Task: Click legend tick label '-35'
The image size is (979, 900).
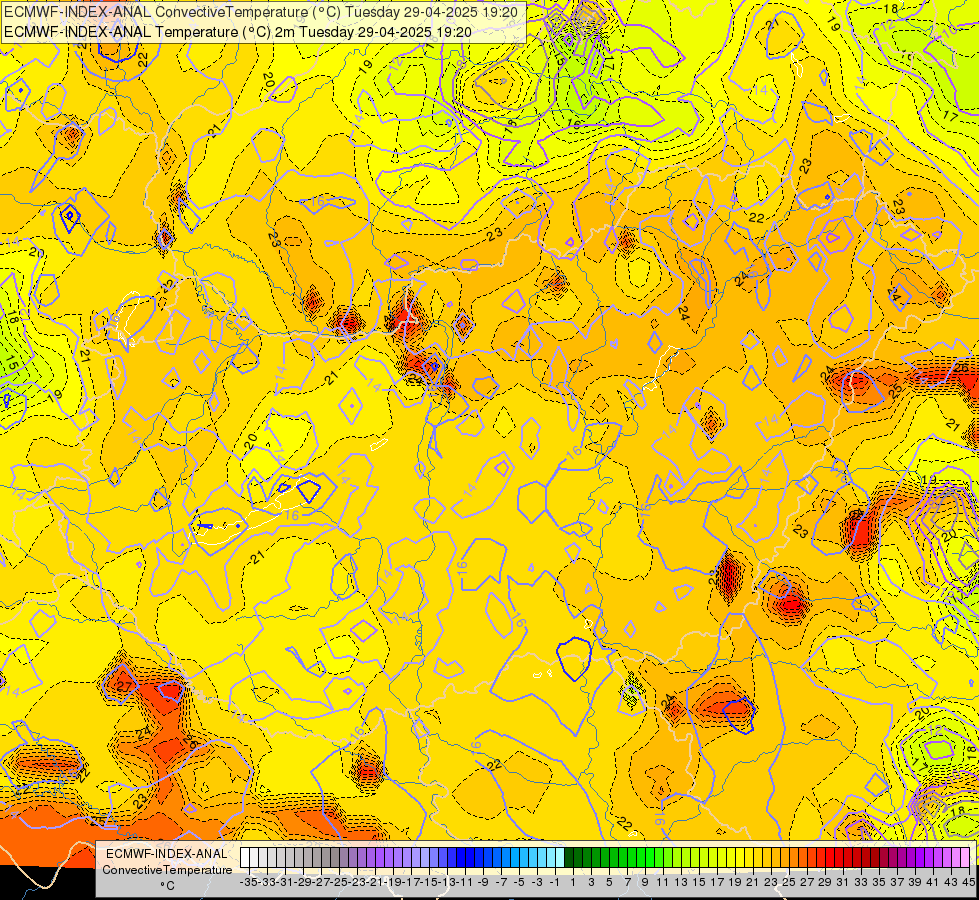Action: pos(248,882)
